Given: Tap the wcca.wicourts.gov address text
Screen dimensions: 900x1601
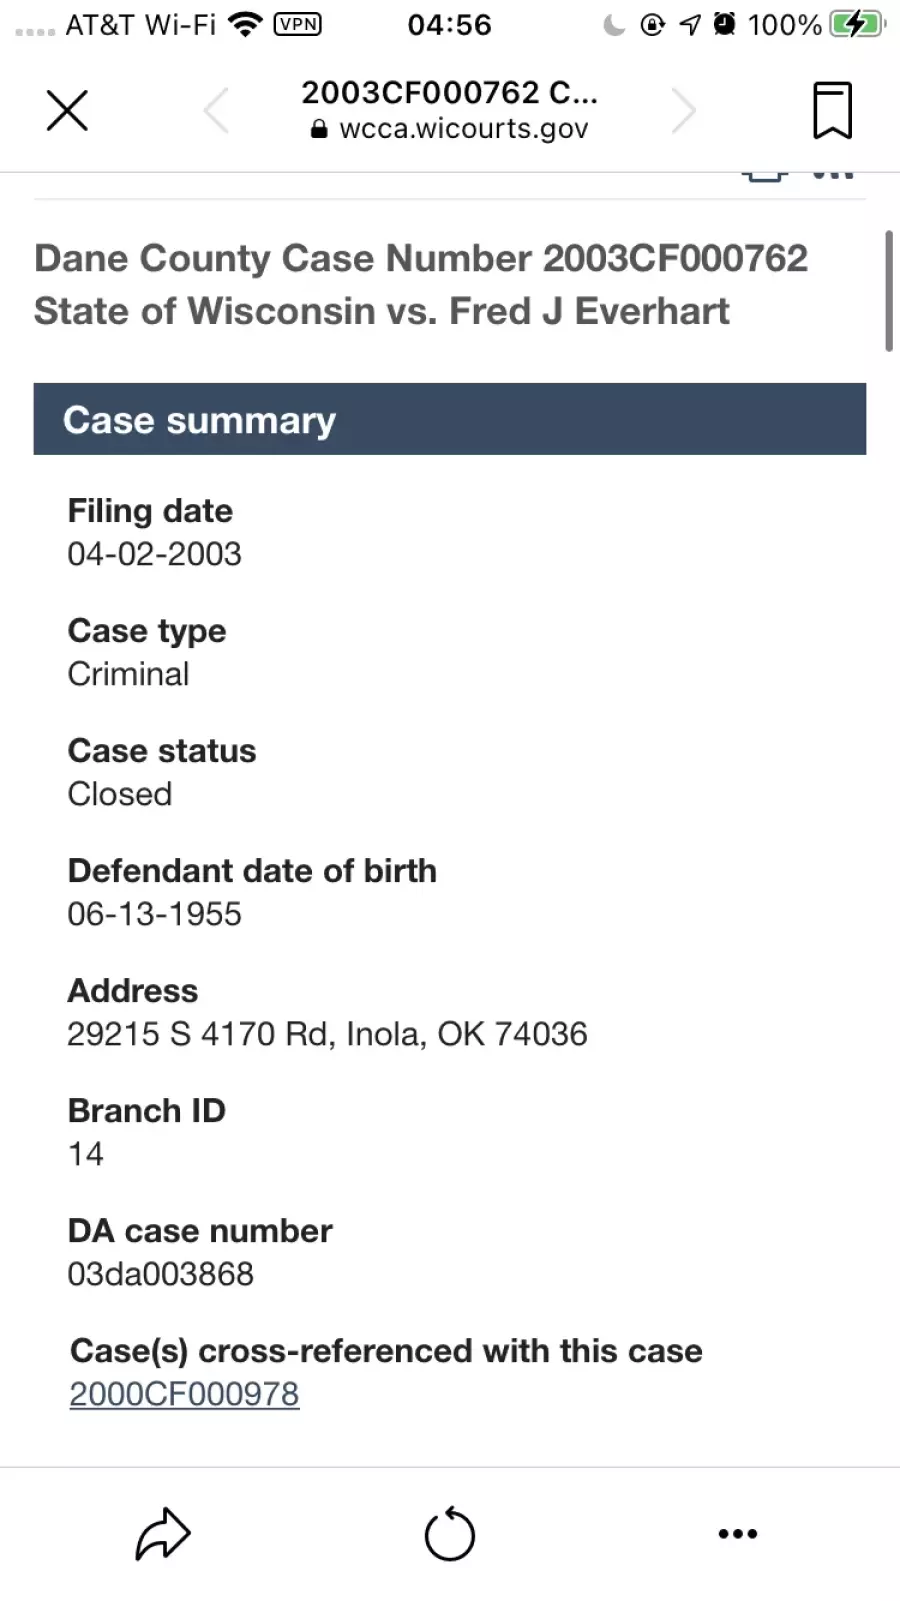Looking at the screenshot, I should pos(464,129).
